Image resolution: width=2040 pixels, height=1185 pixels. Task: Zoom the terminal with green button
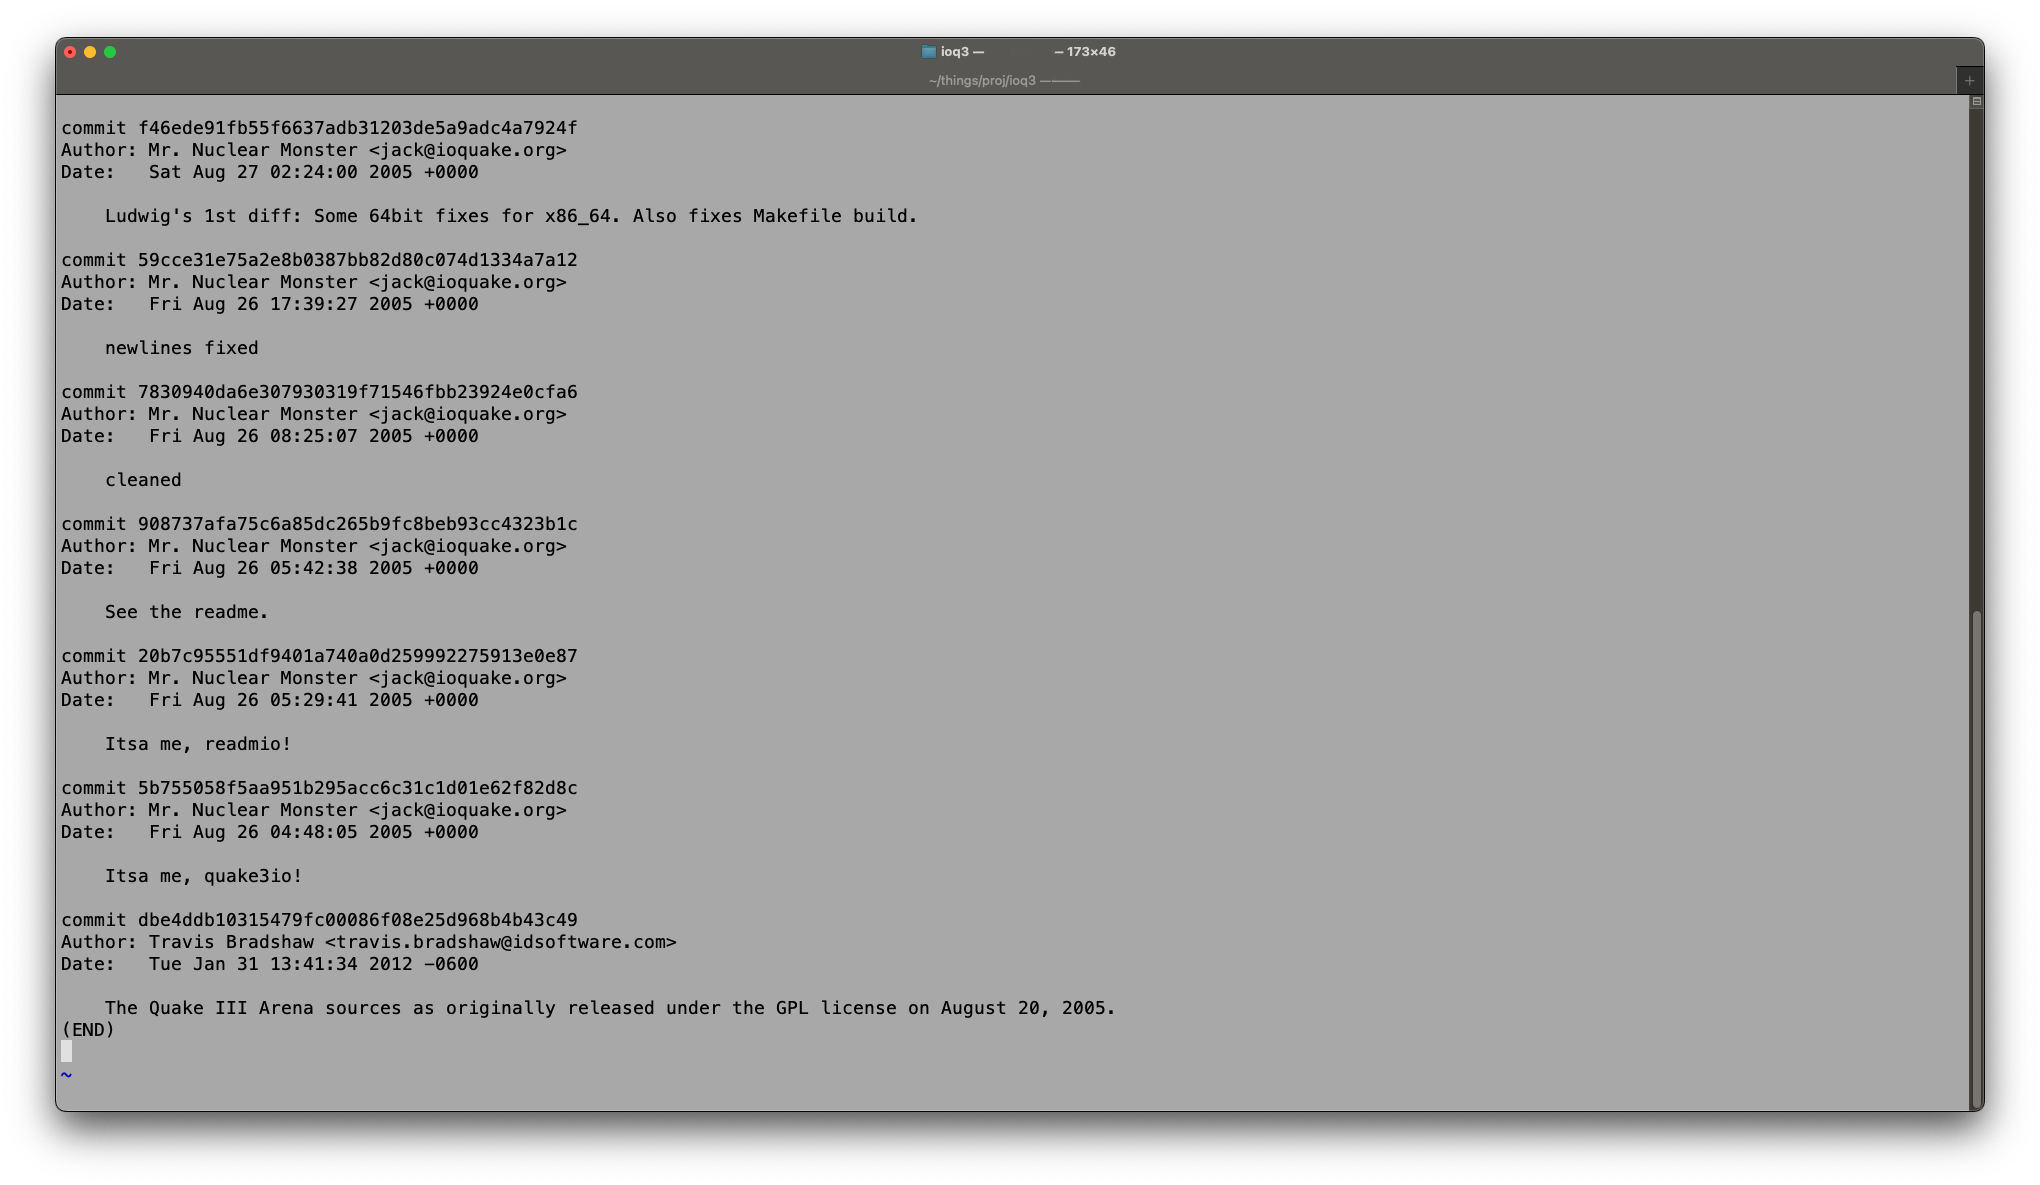pos(110,52)
